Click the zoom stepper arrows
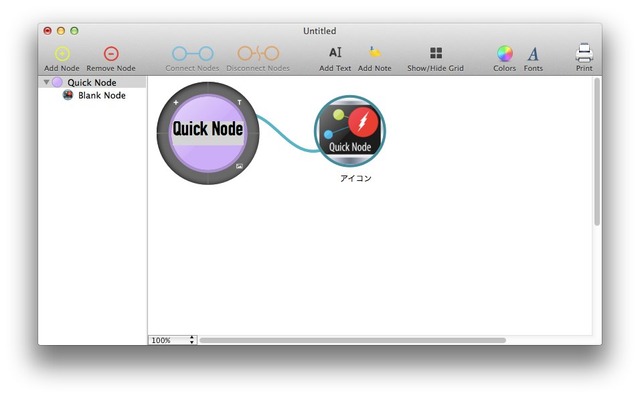 click(x=192, y=340)
